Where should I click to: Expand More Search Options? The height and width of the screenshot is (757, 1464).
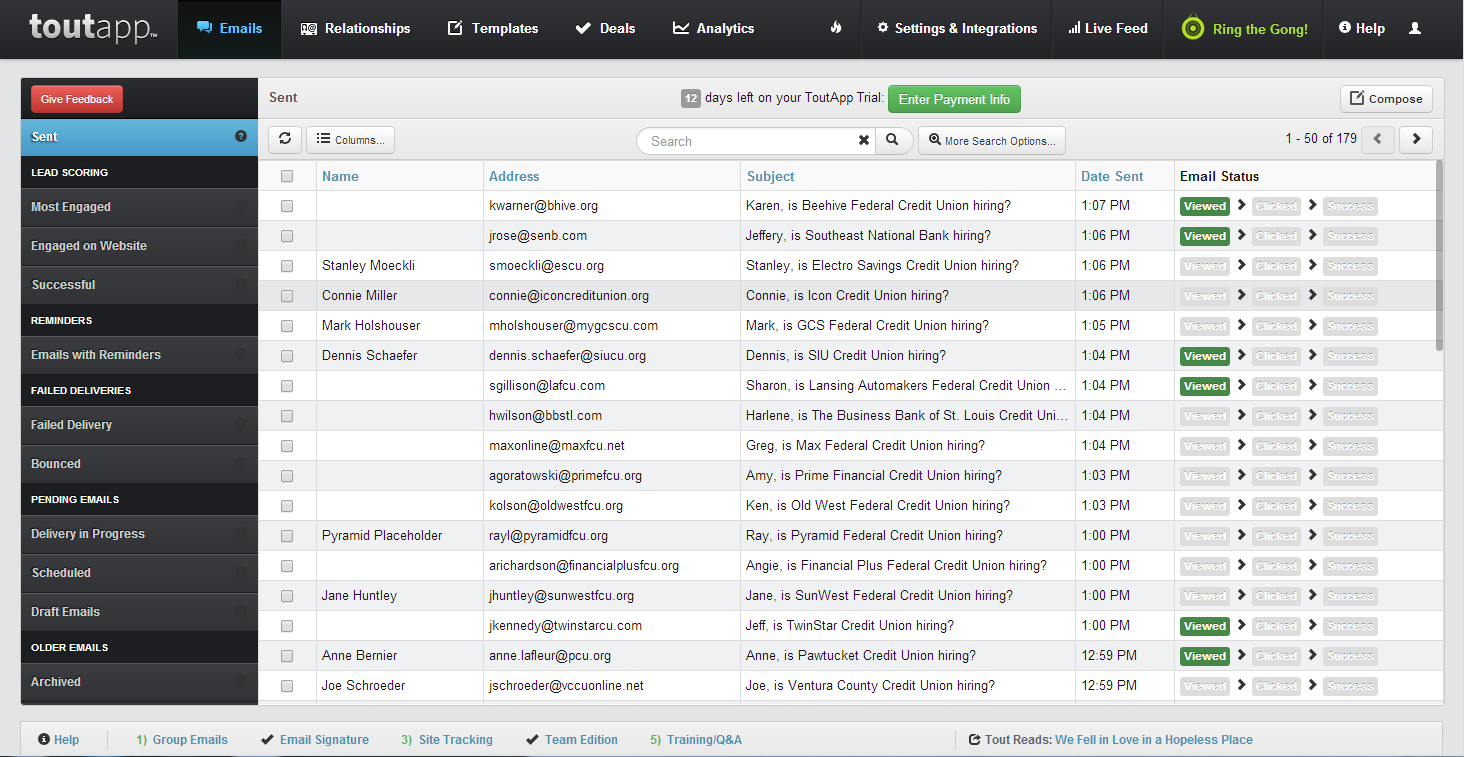pyautogui.click(x=991, y=141)
